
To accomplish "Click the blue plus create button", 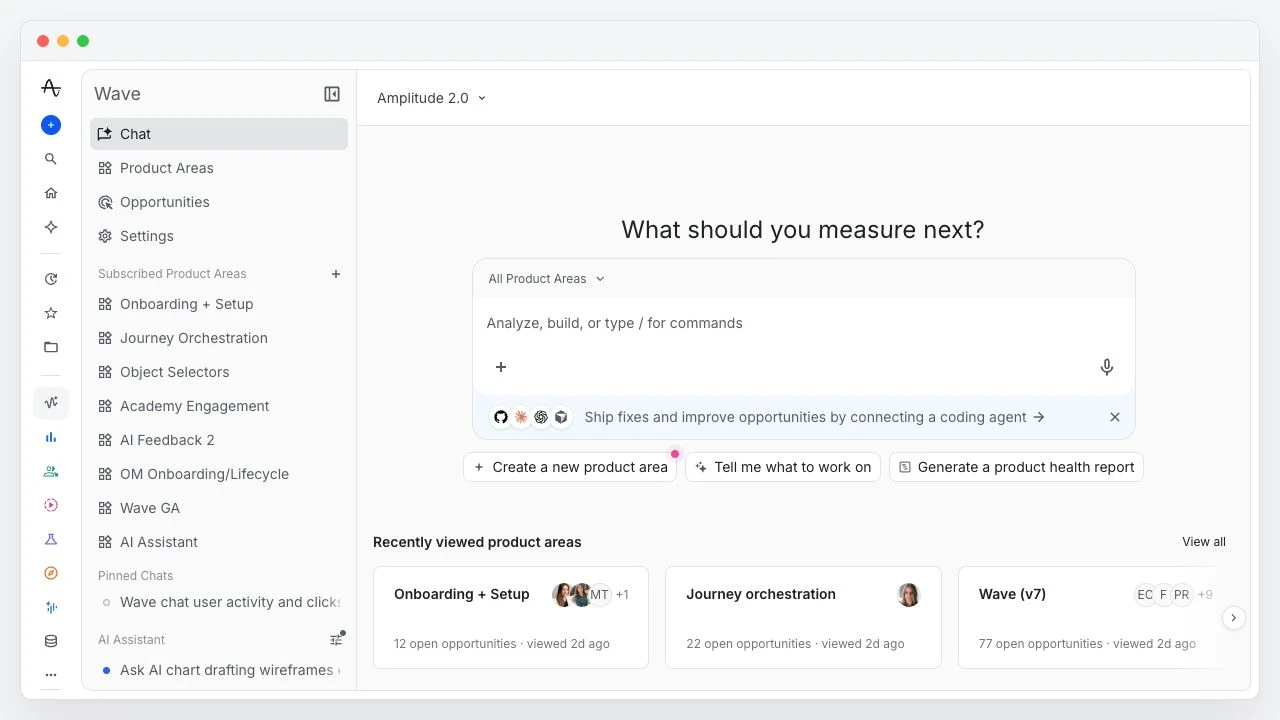I will [51, 125].
